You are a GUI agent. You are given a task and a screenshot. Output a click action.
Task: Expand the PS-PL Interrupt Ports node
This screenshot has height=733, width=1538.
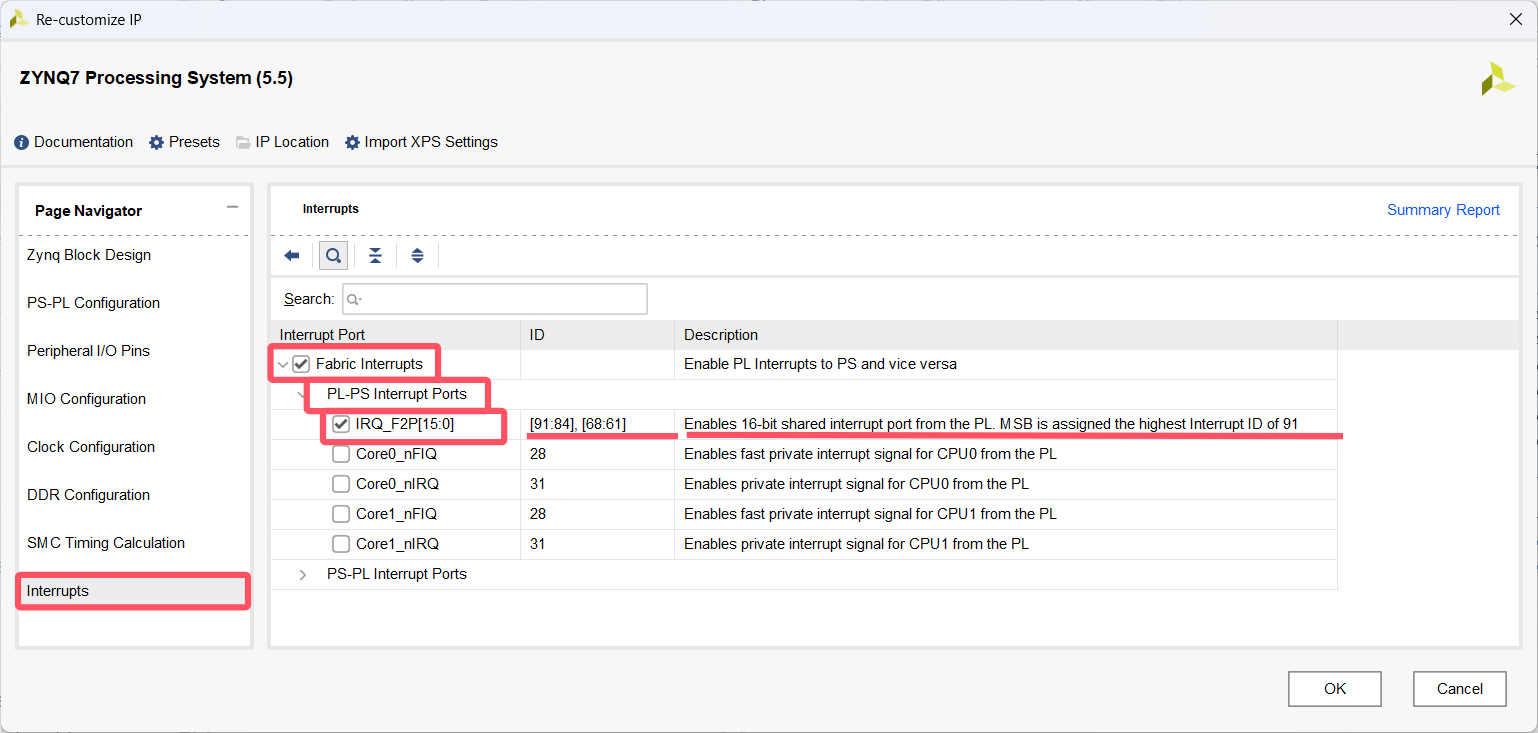(303, 574)
